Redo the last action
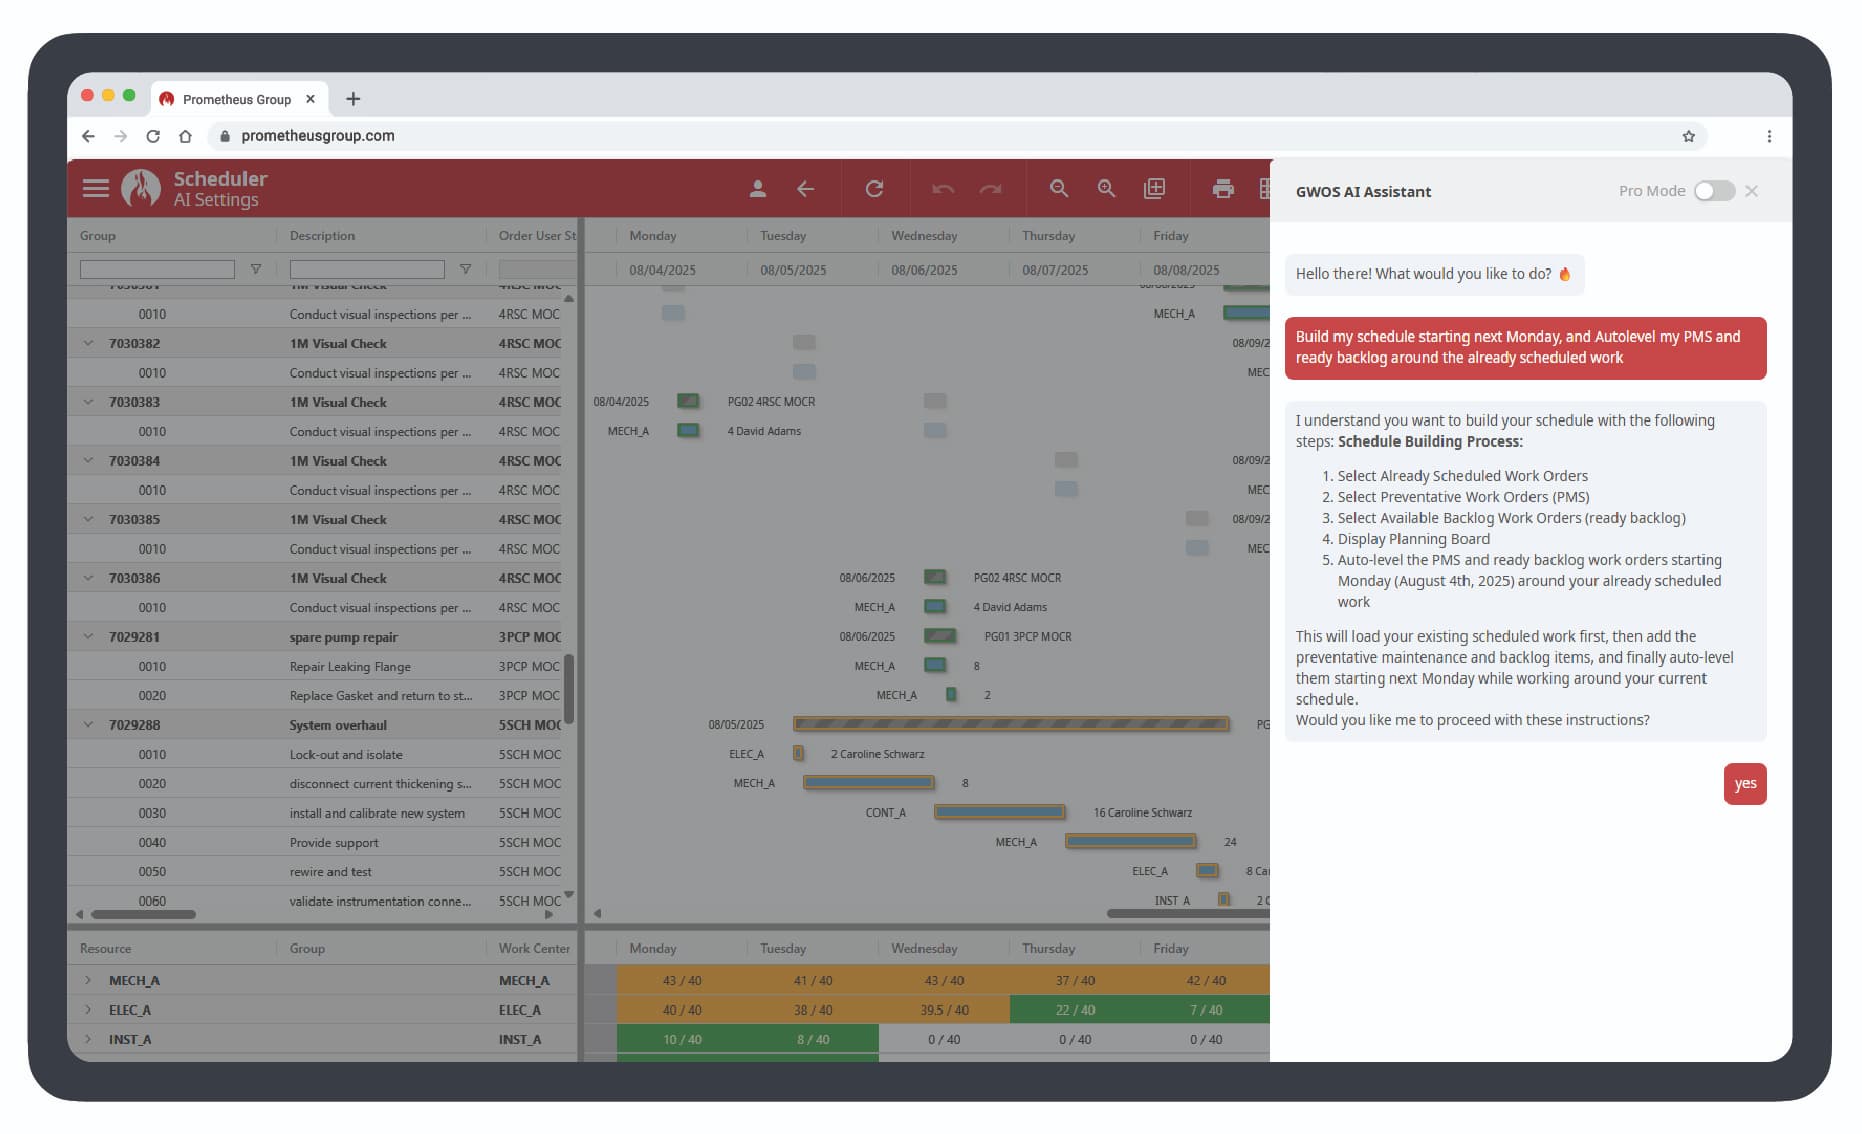The height and width of the screenshot is (1134, 1862). (x=989, y=188)
